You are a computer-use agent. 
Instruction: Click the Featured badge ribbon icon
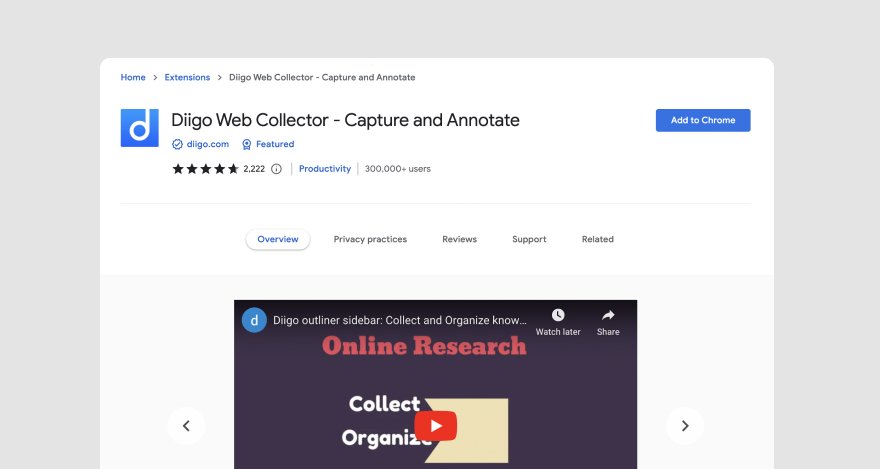coord(246,144)
